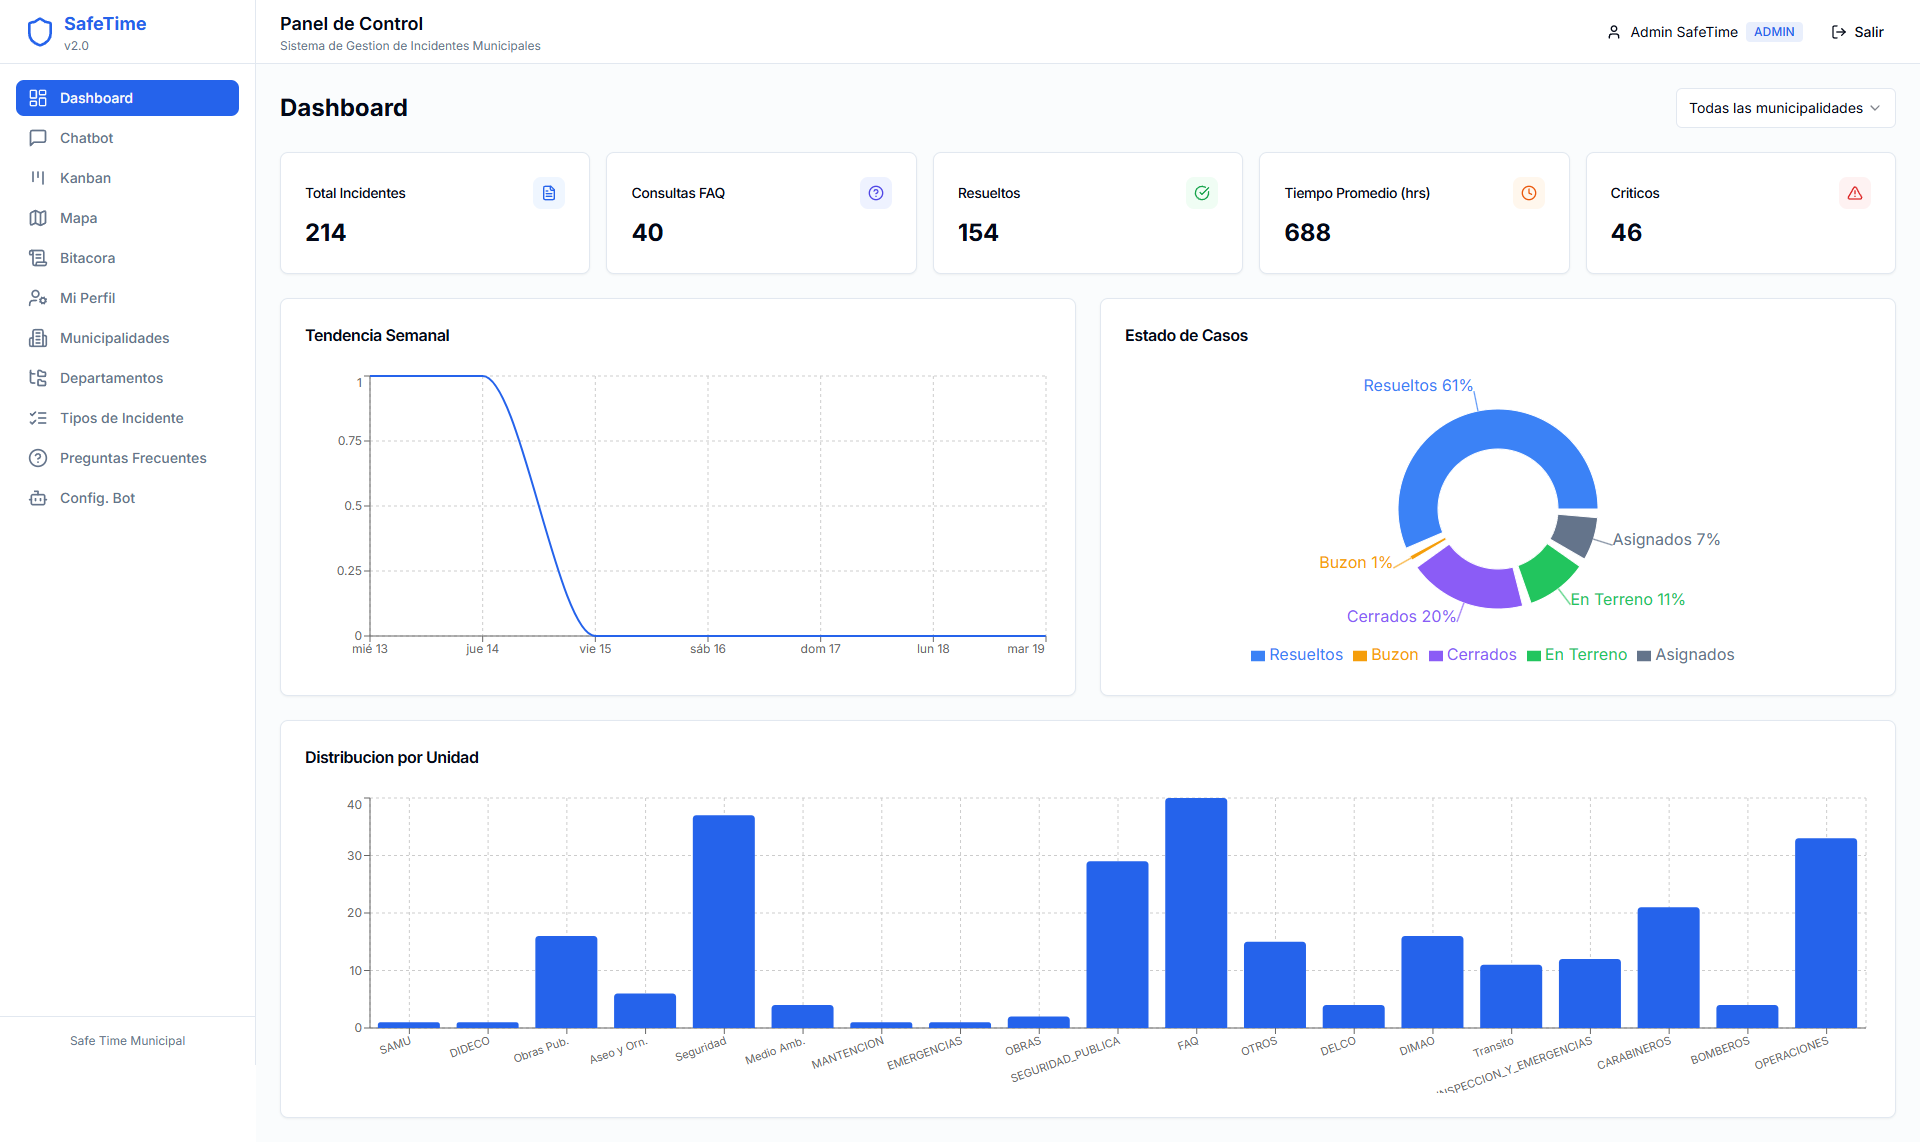Click the Seguridad bar in distribution chart
Viewport: 1920px width, 1142px height.
pyautogui.click(x=724, y=921)
